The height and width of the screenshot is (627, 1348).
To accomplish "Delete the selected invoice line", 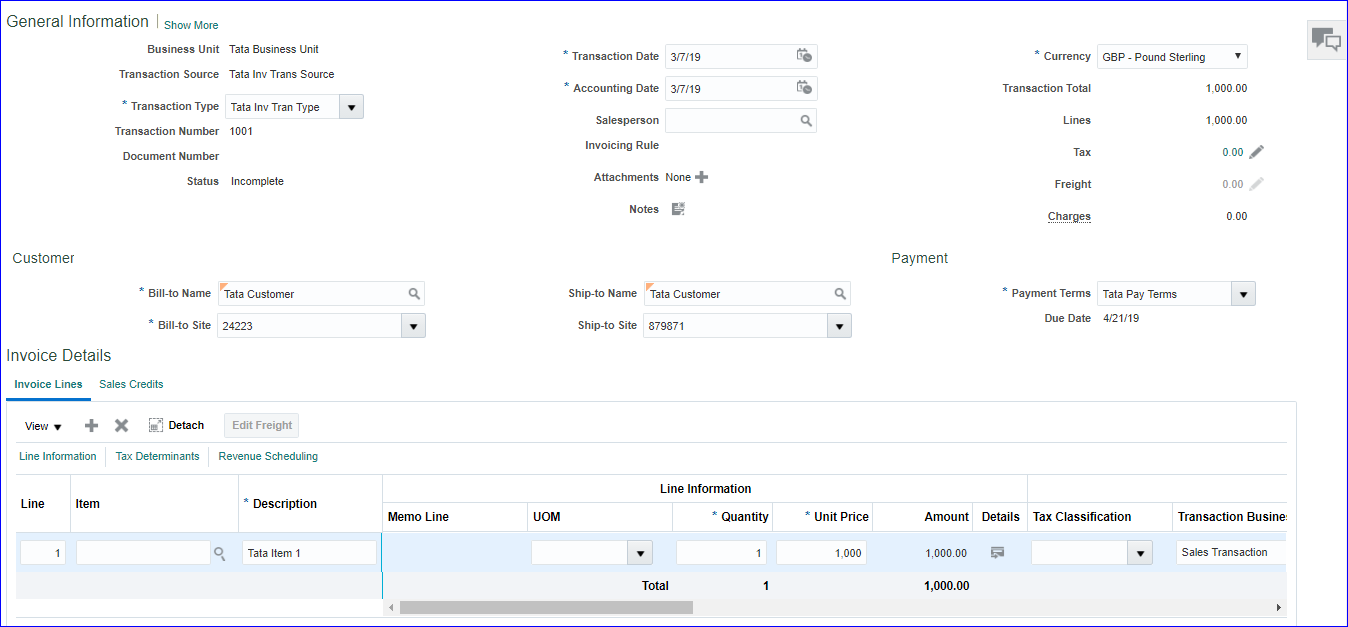I will 121,425.
